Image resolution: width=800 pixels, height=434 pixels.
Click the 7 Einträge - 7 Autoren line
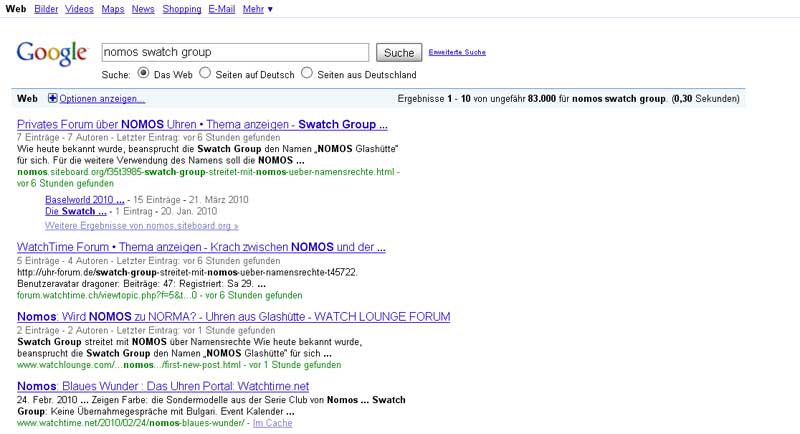148,138
